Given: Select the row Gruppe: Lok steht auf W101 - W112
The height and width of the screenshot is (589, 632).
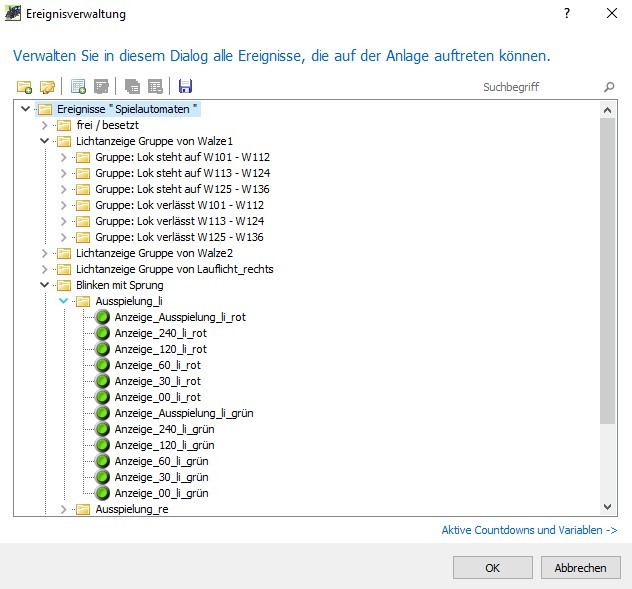Looking at the screenshot, I should coord(183,157).
